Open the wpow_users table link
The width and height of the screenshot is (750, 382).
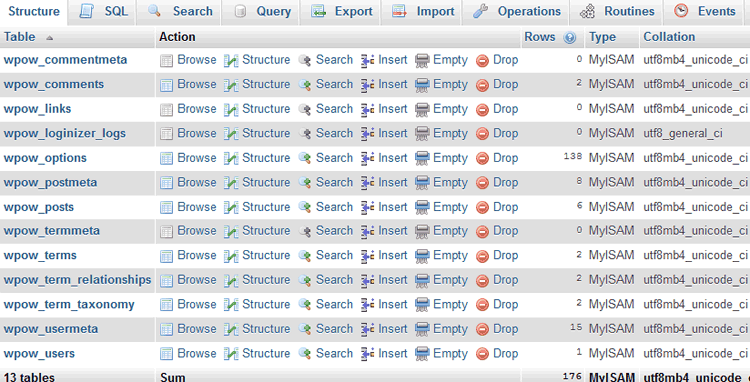click(x=39, y=354)
